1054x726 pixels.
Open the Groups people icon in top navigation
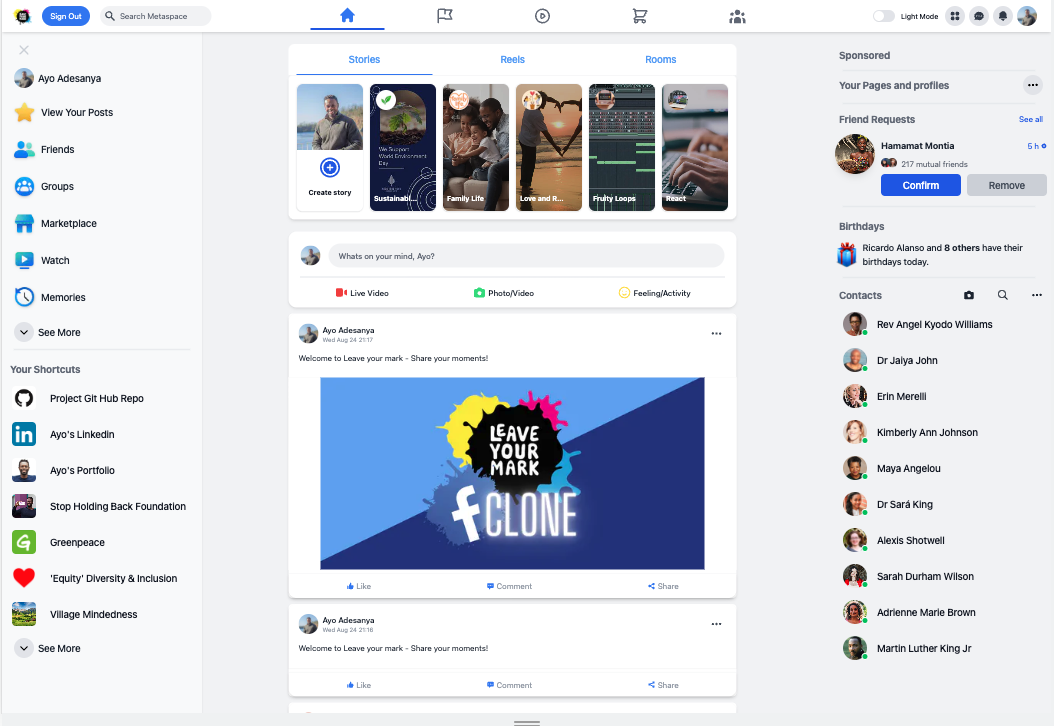click(737, 16)
